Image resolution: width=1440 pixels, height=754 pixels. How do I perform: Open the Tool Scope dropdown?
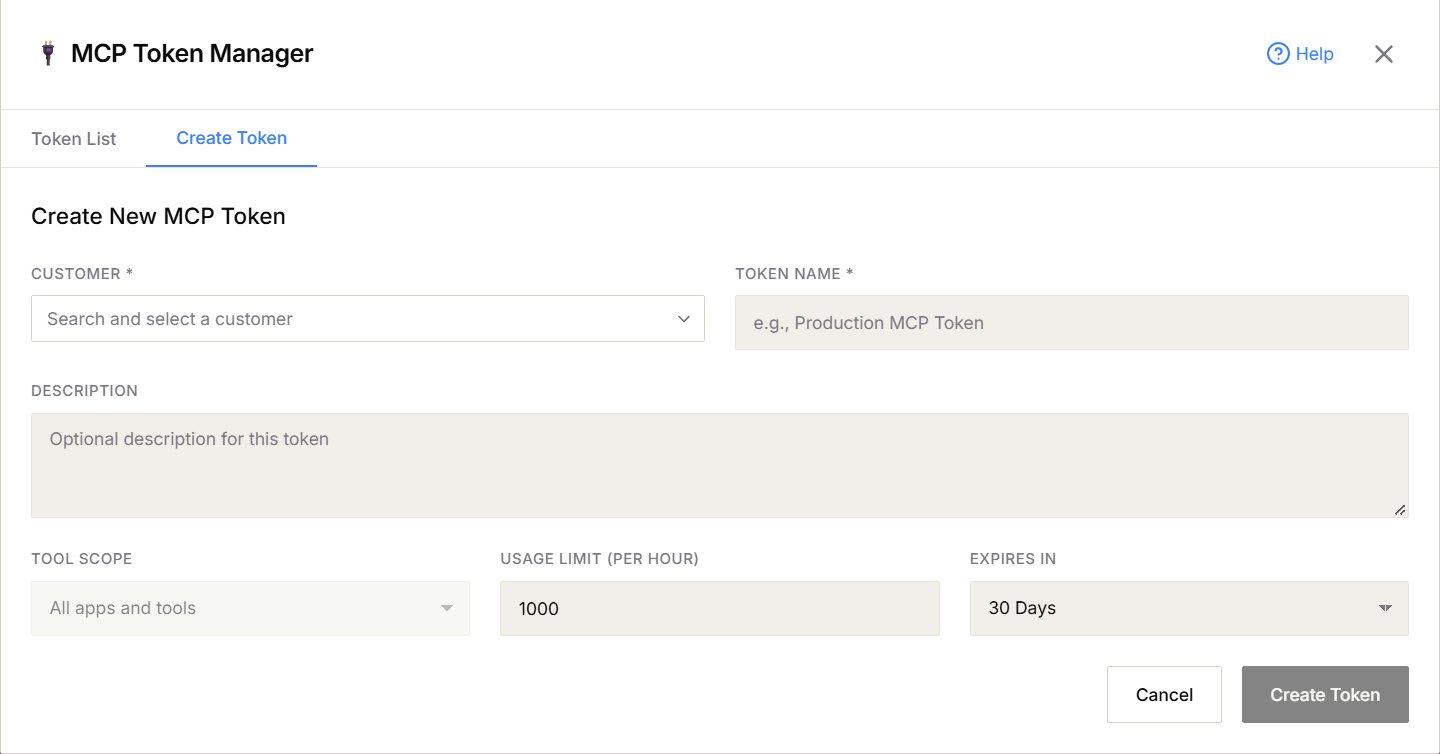[250, 608]
